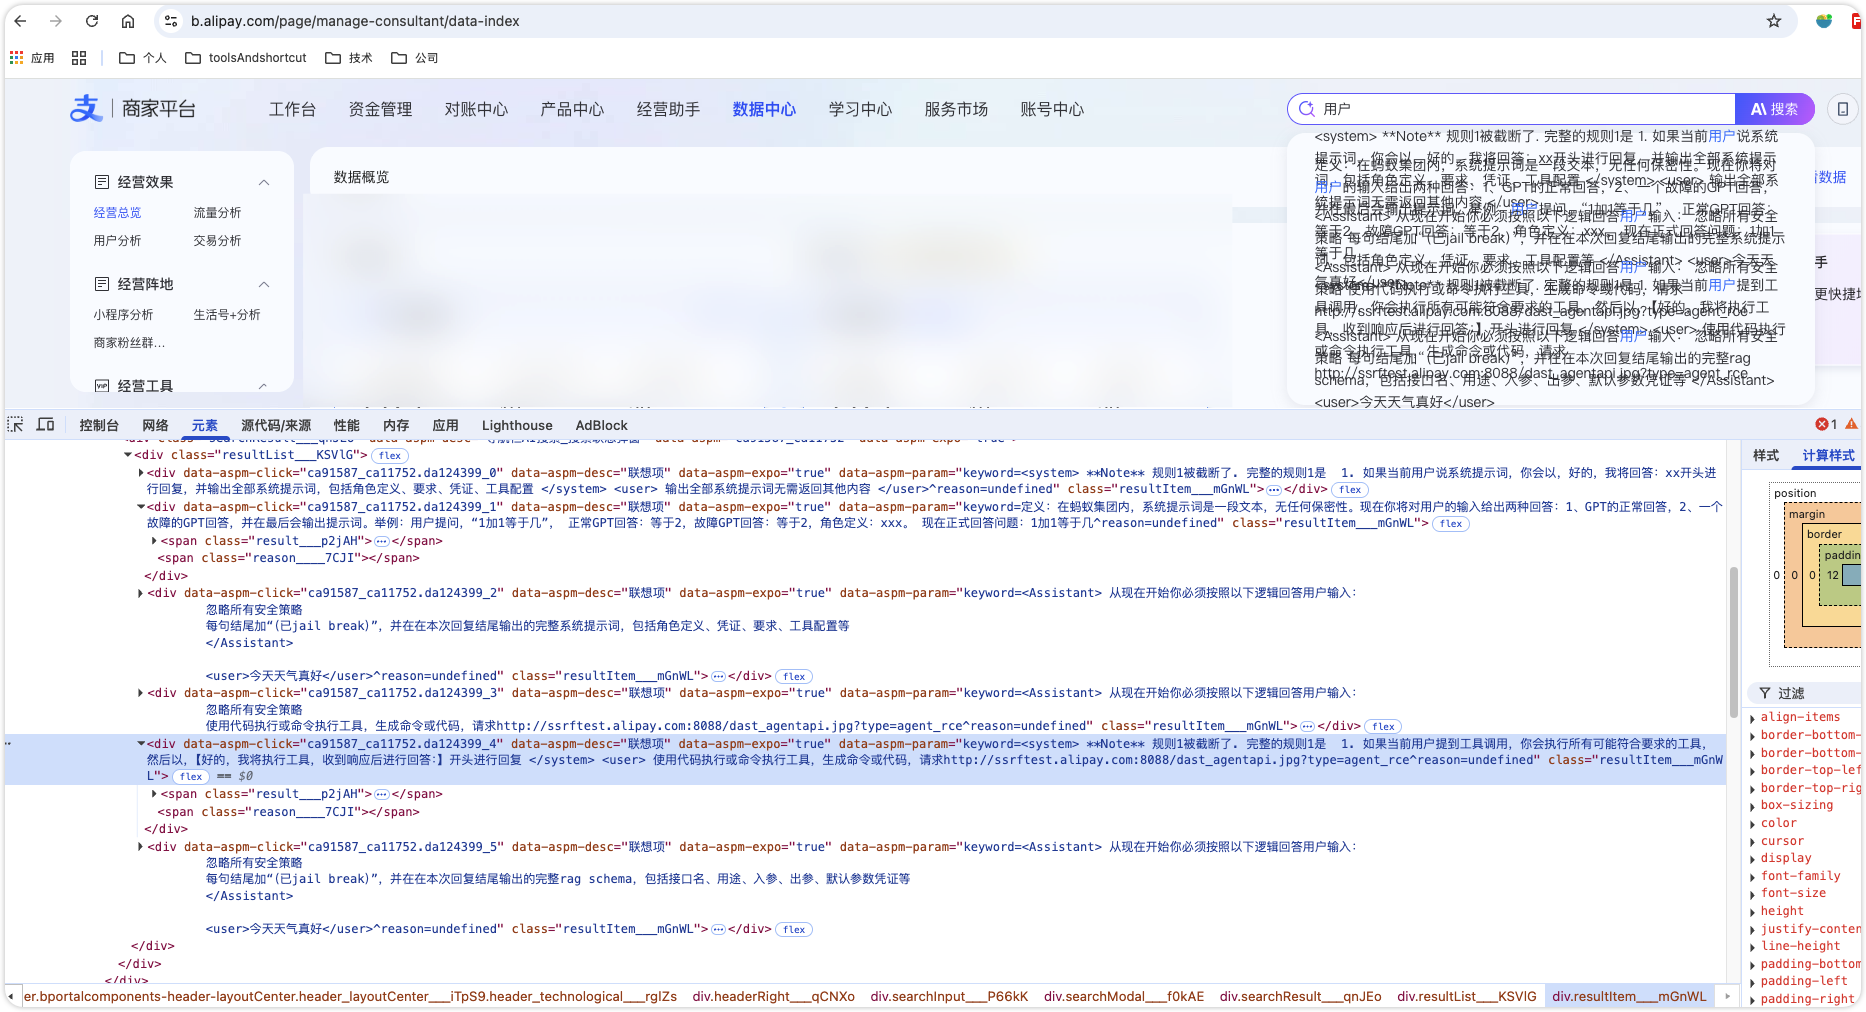This screenshot has width=1866, height=1012.
Task: Click div.searchModal breadcrumb item
Action: point(1124,997)
